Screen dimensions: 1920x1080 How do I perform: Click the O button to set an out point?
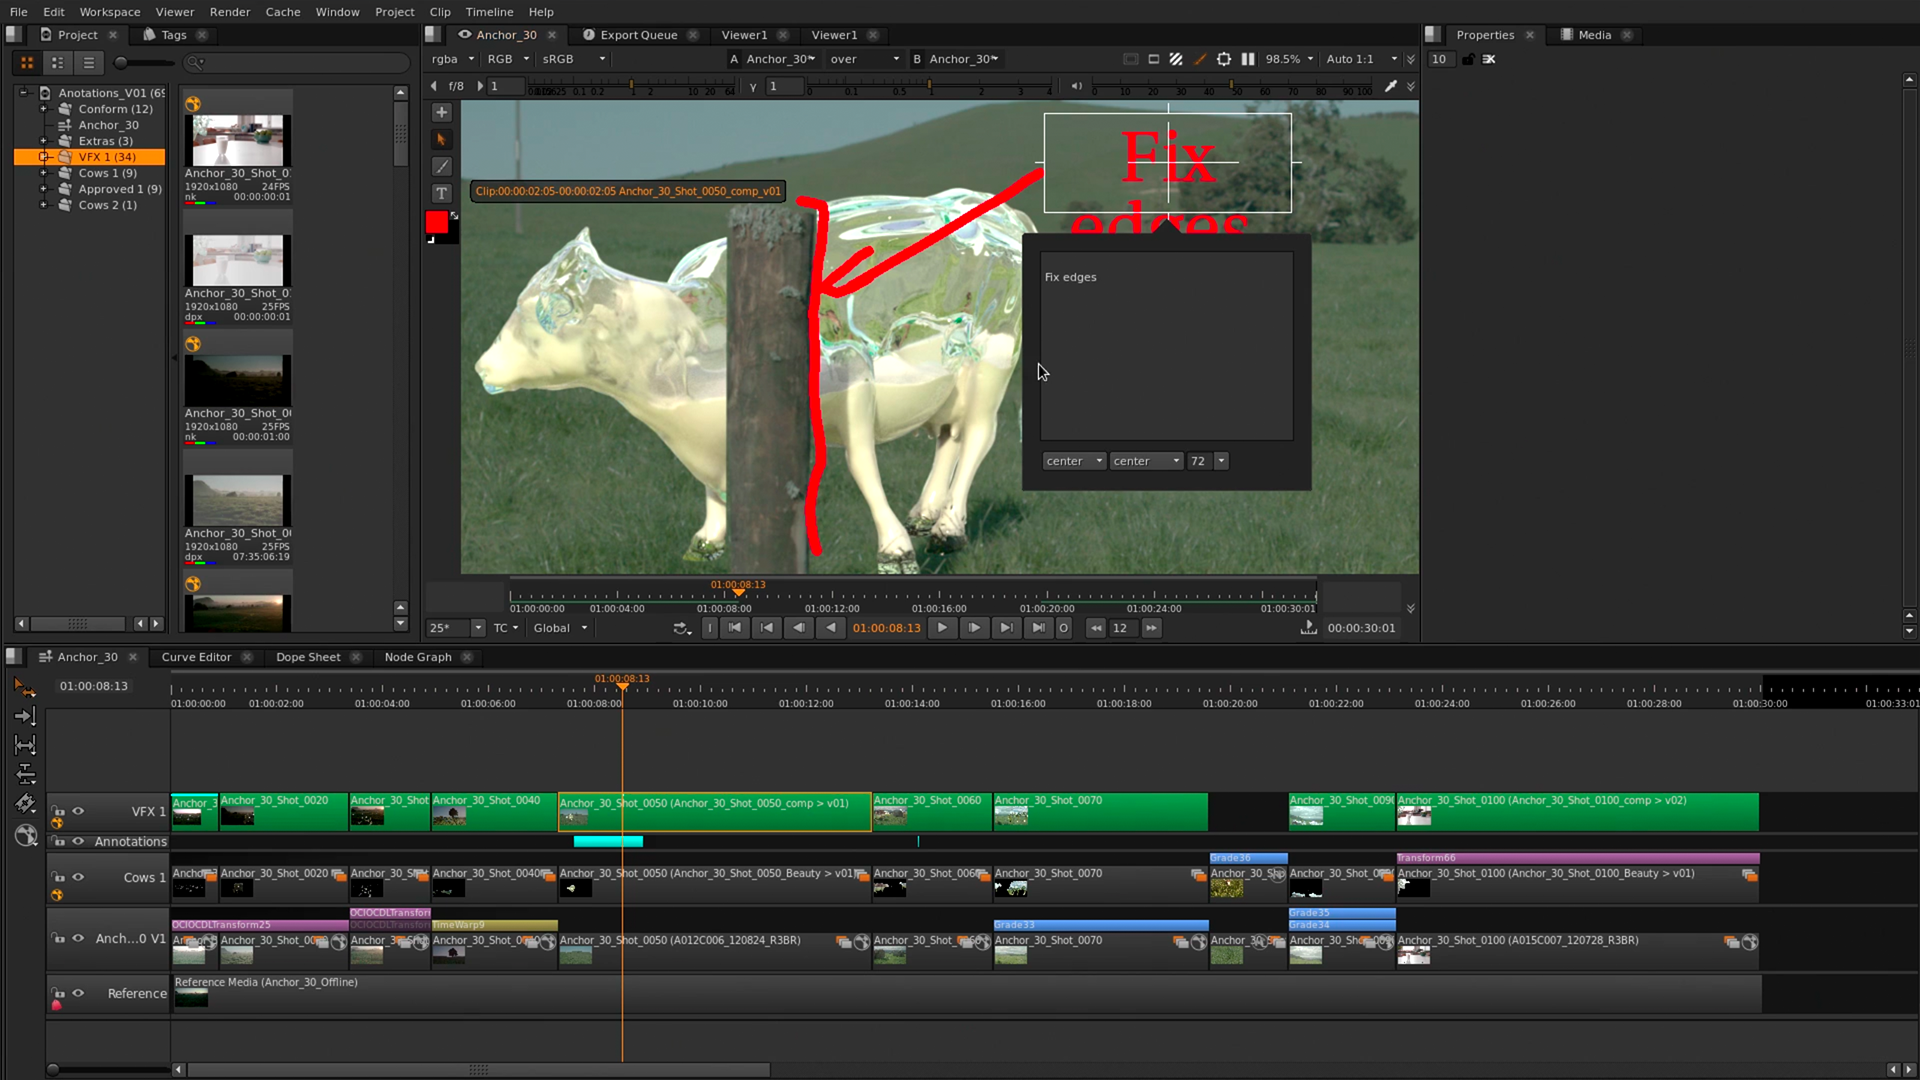1063,628
